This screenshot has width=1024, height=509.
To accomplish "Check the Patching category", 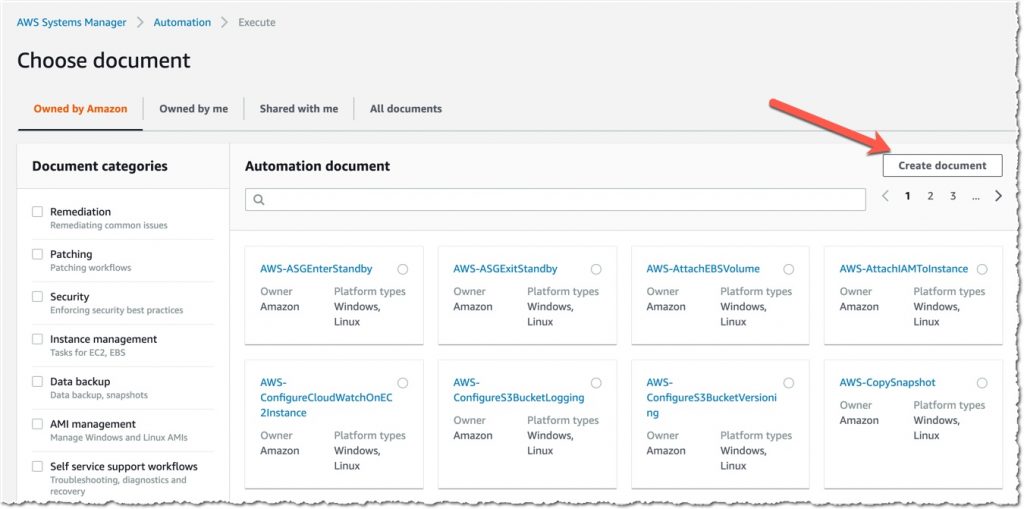I will [37, 254].
